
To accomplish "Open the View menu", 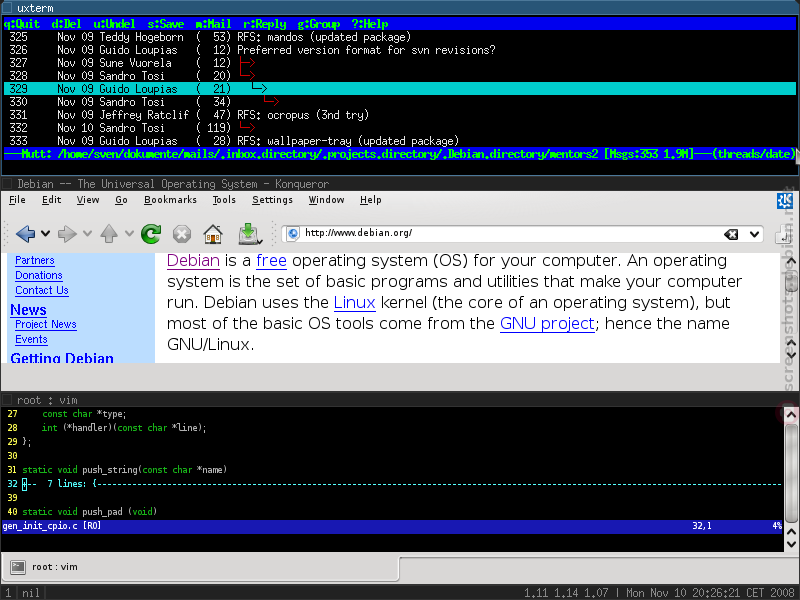I will click(x=88, y=200).
